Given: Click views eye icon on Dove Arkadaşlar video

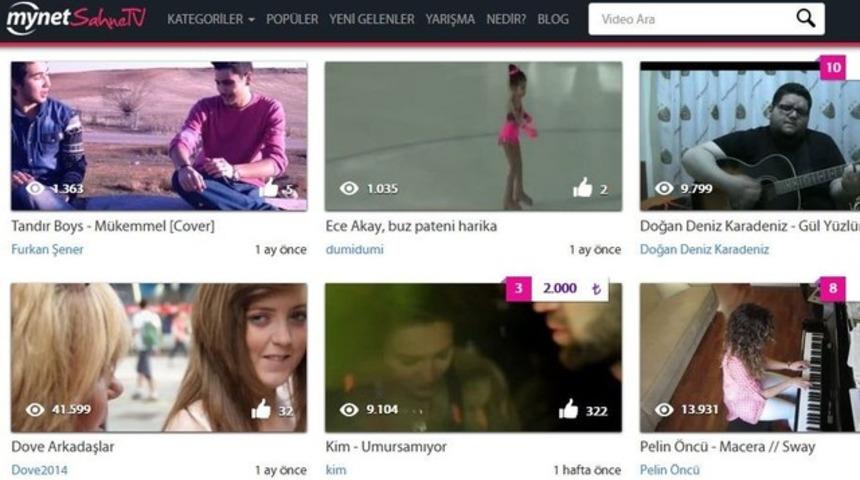Looking at the screenshot, I should (x=35, y=409).
